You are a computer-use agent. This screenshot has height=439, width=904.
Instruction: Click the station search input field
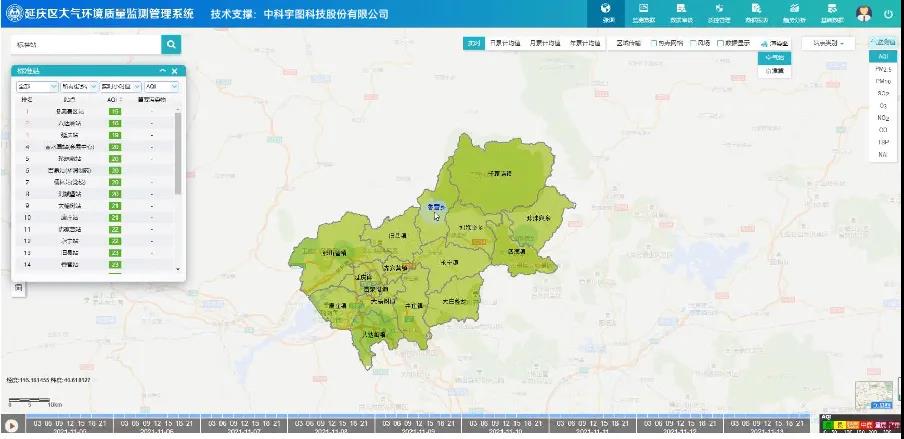pyautogui.click(x=86, y=44)
